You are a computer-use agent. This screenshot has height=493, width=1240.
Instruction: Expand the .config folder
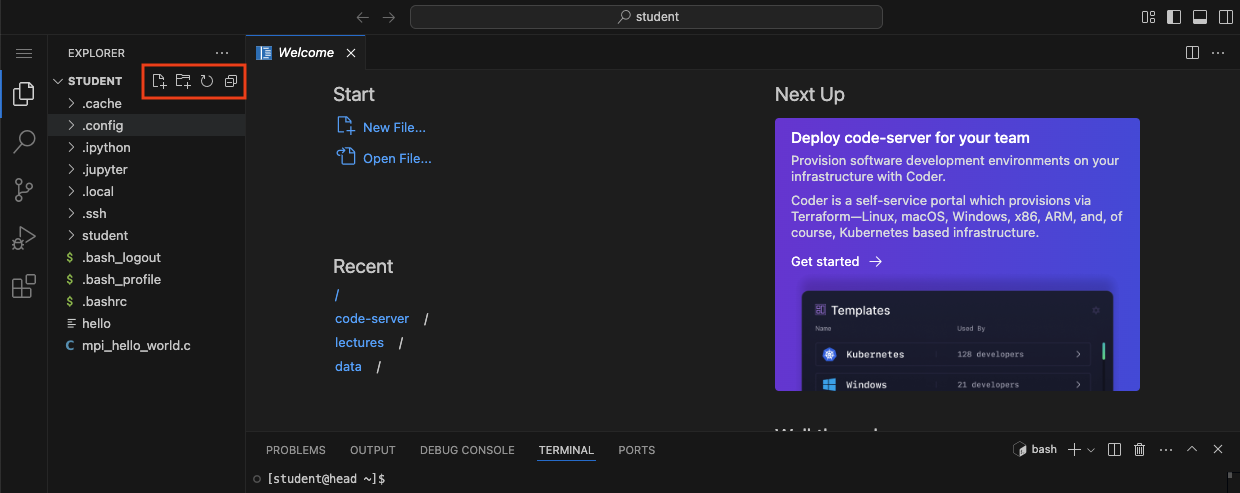pos(102,125)
